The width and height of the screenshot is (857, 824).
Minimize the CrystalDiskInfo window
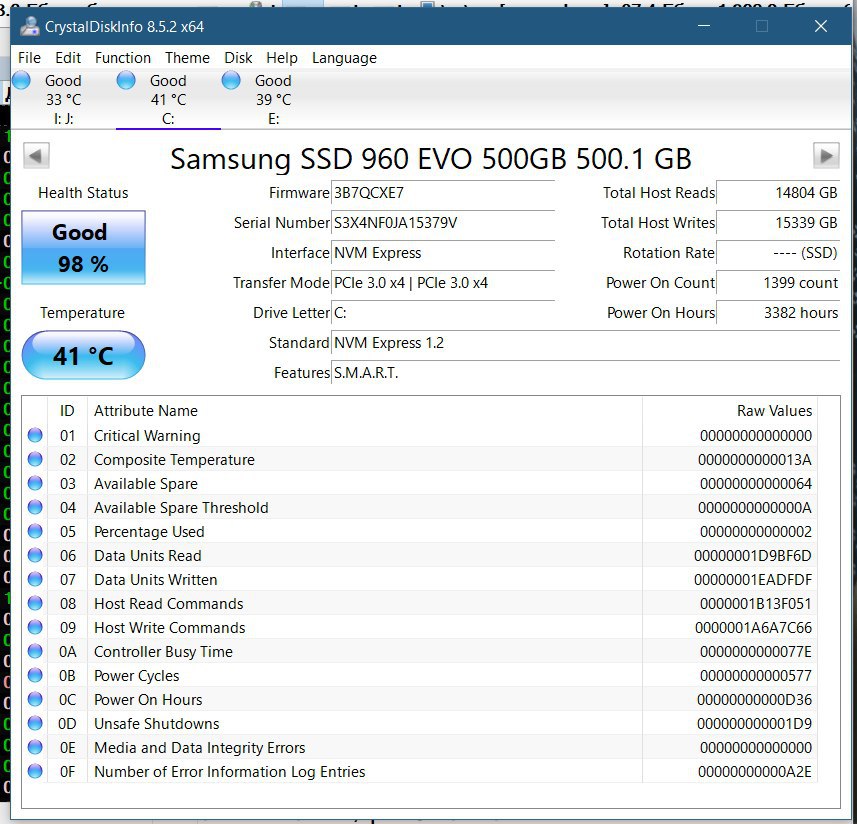(x=704, y=26)
